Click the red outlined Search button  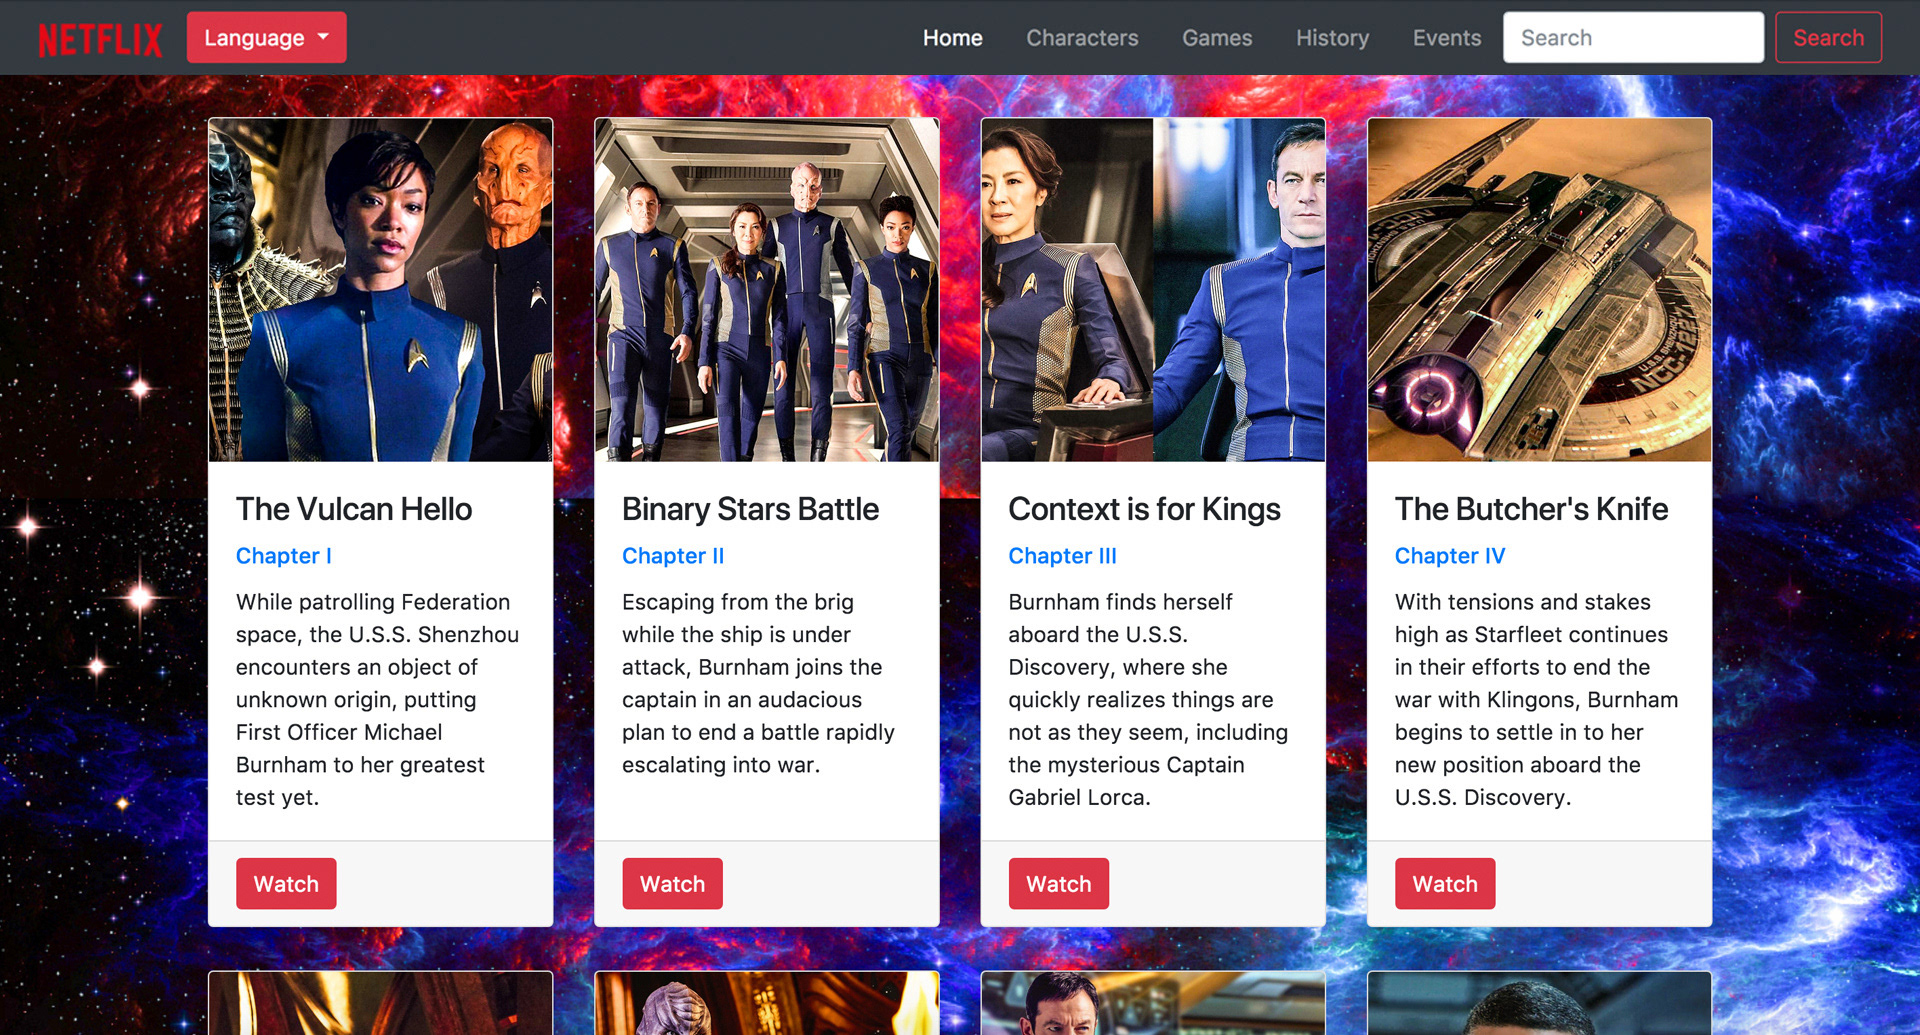(x=1828, y=38)
